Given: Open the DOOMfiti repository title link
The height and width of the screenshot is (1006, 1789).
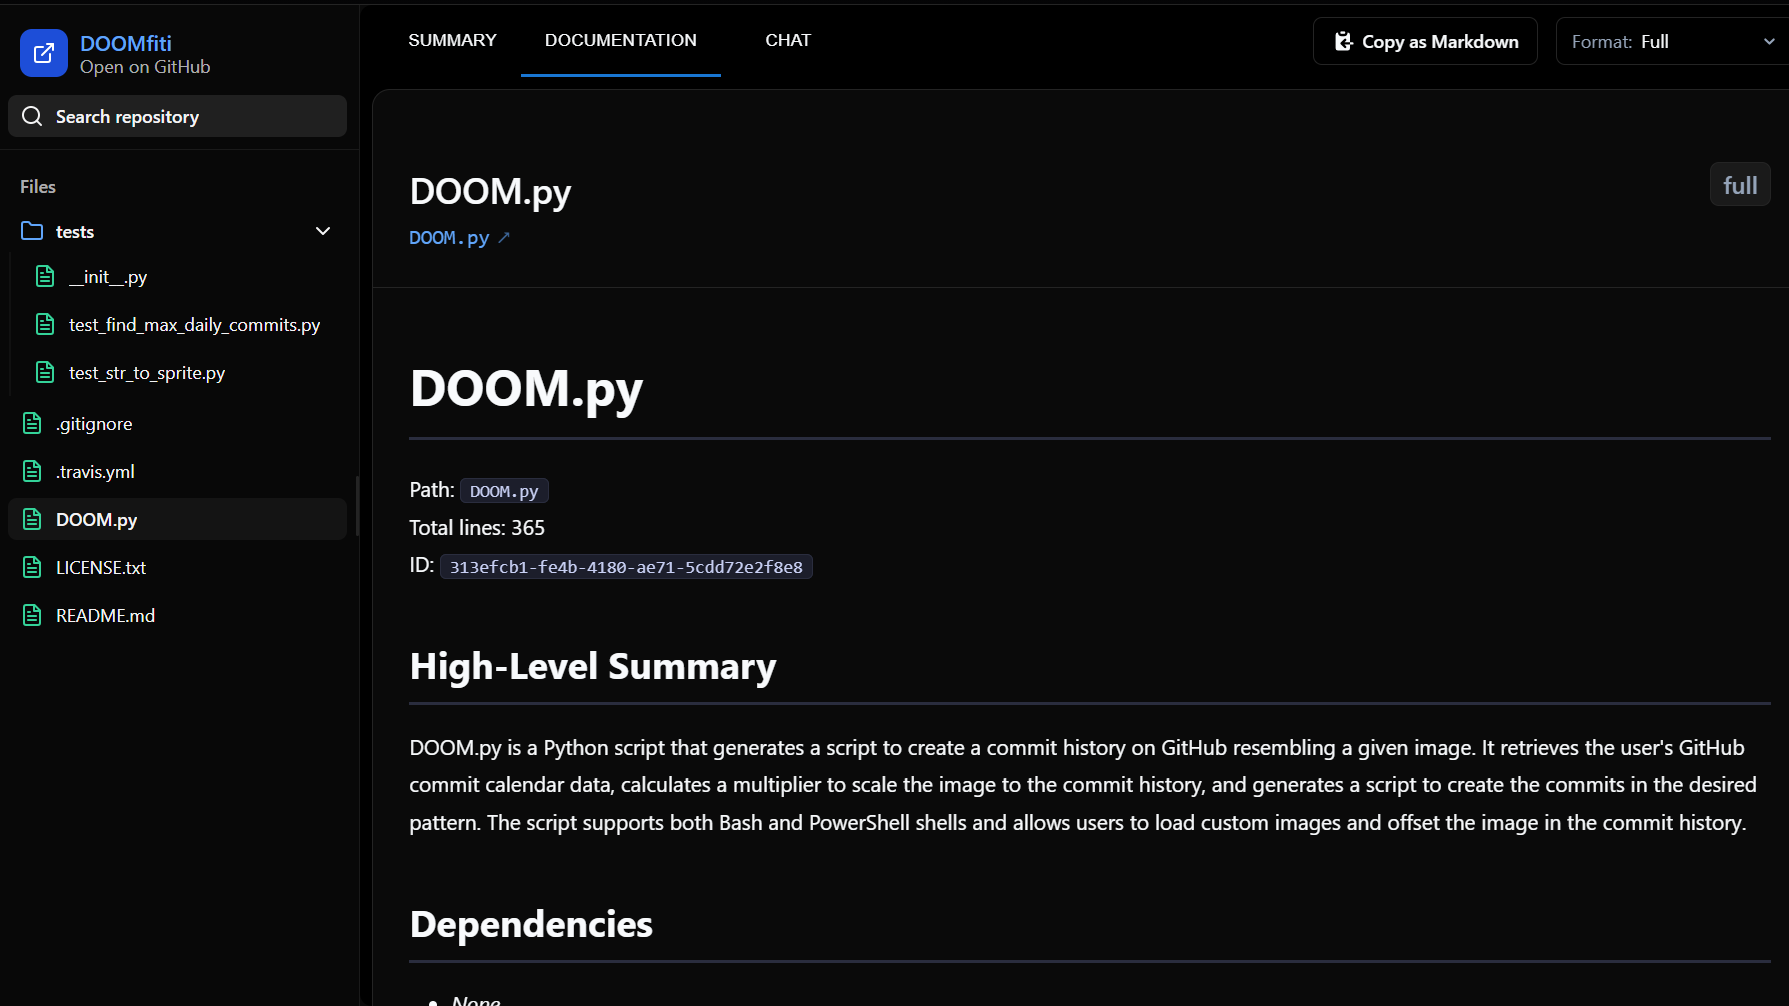Looking at the screenshot, I should click(x=126, y=43).
